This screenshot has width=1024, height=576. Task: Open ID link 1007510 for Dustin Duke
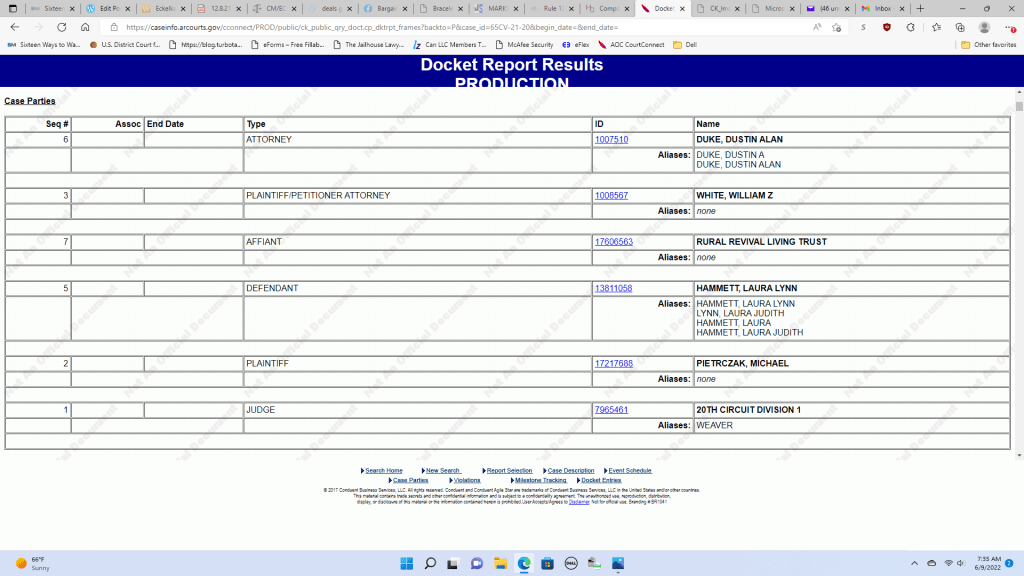click(611, 140)
